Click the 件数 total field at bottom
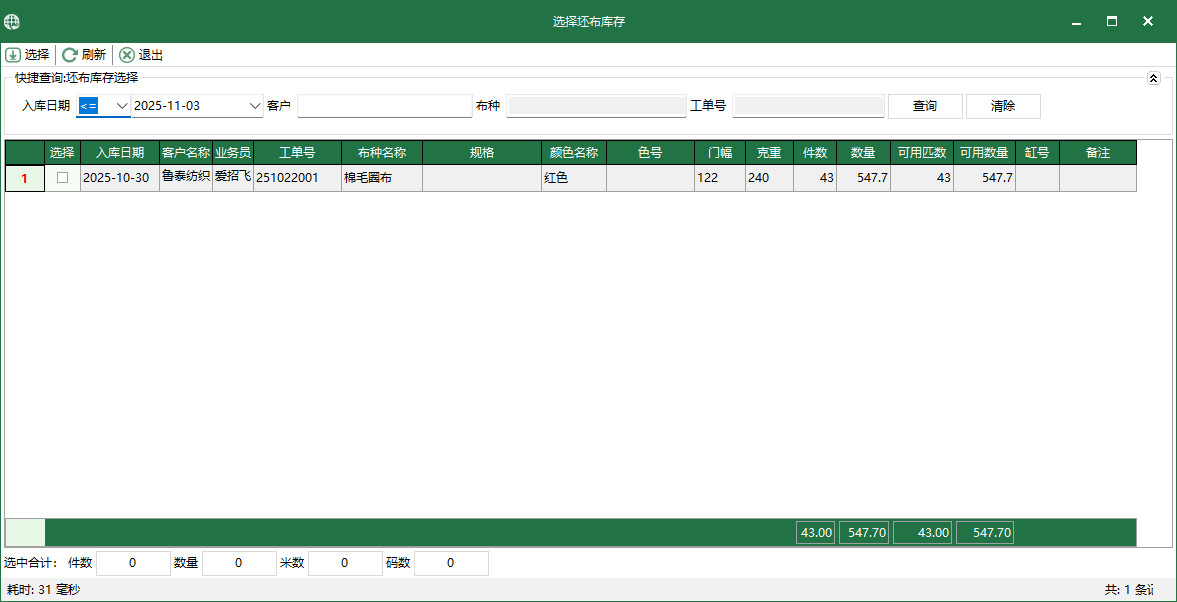Image resolution: width=1177 pixels, height=602 pixels. [133, 563]
